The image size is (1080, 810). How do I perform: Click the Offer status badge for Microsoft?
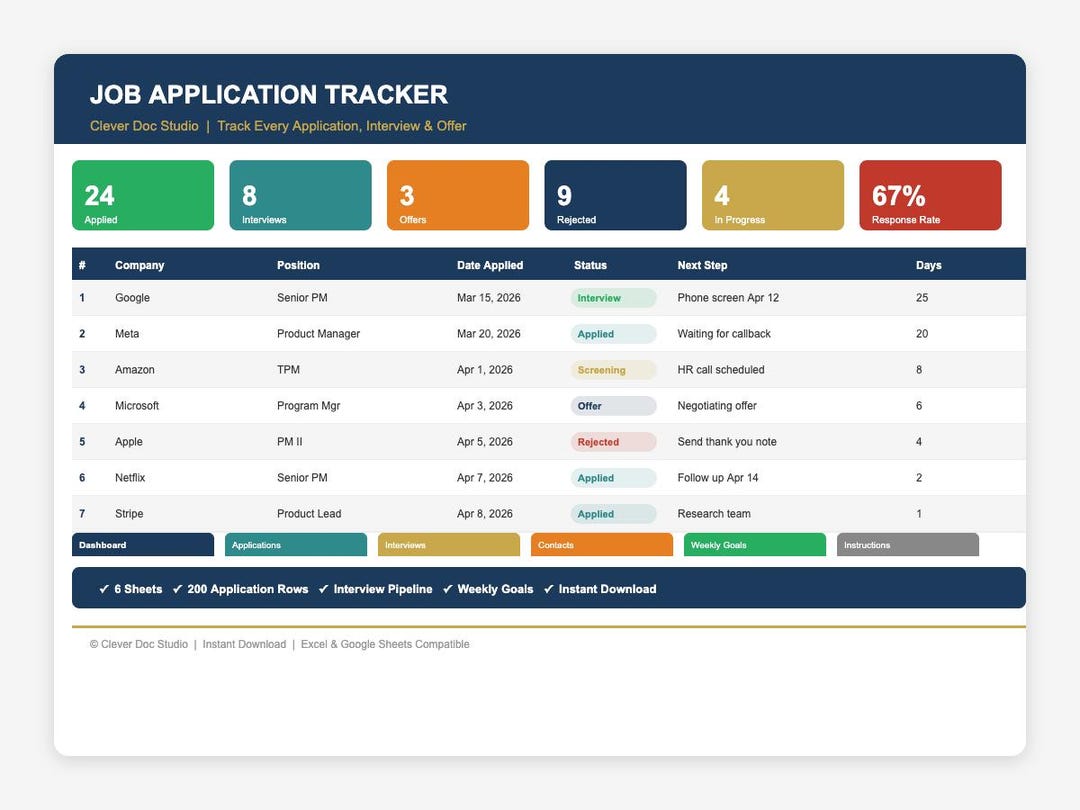[613, 406]
